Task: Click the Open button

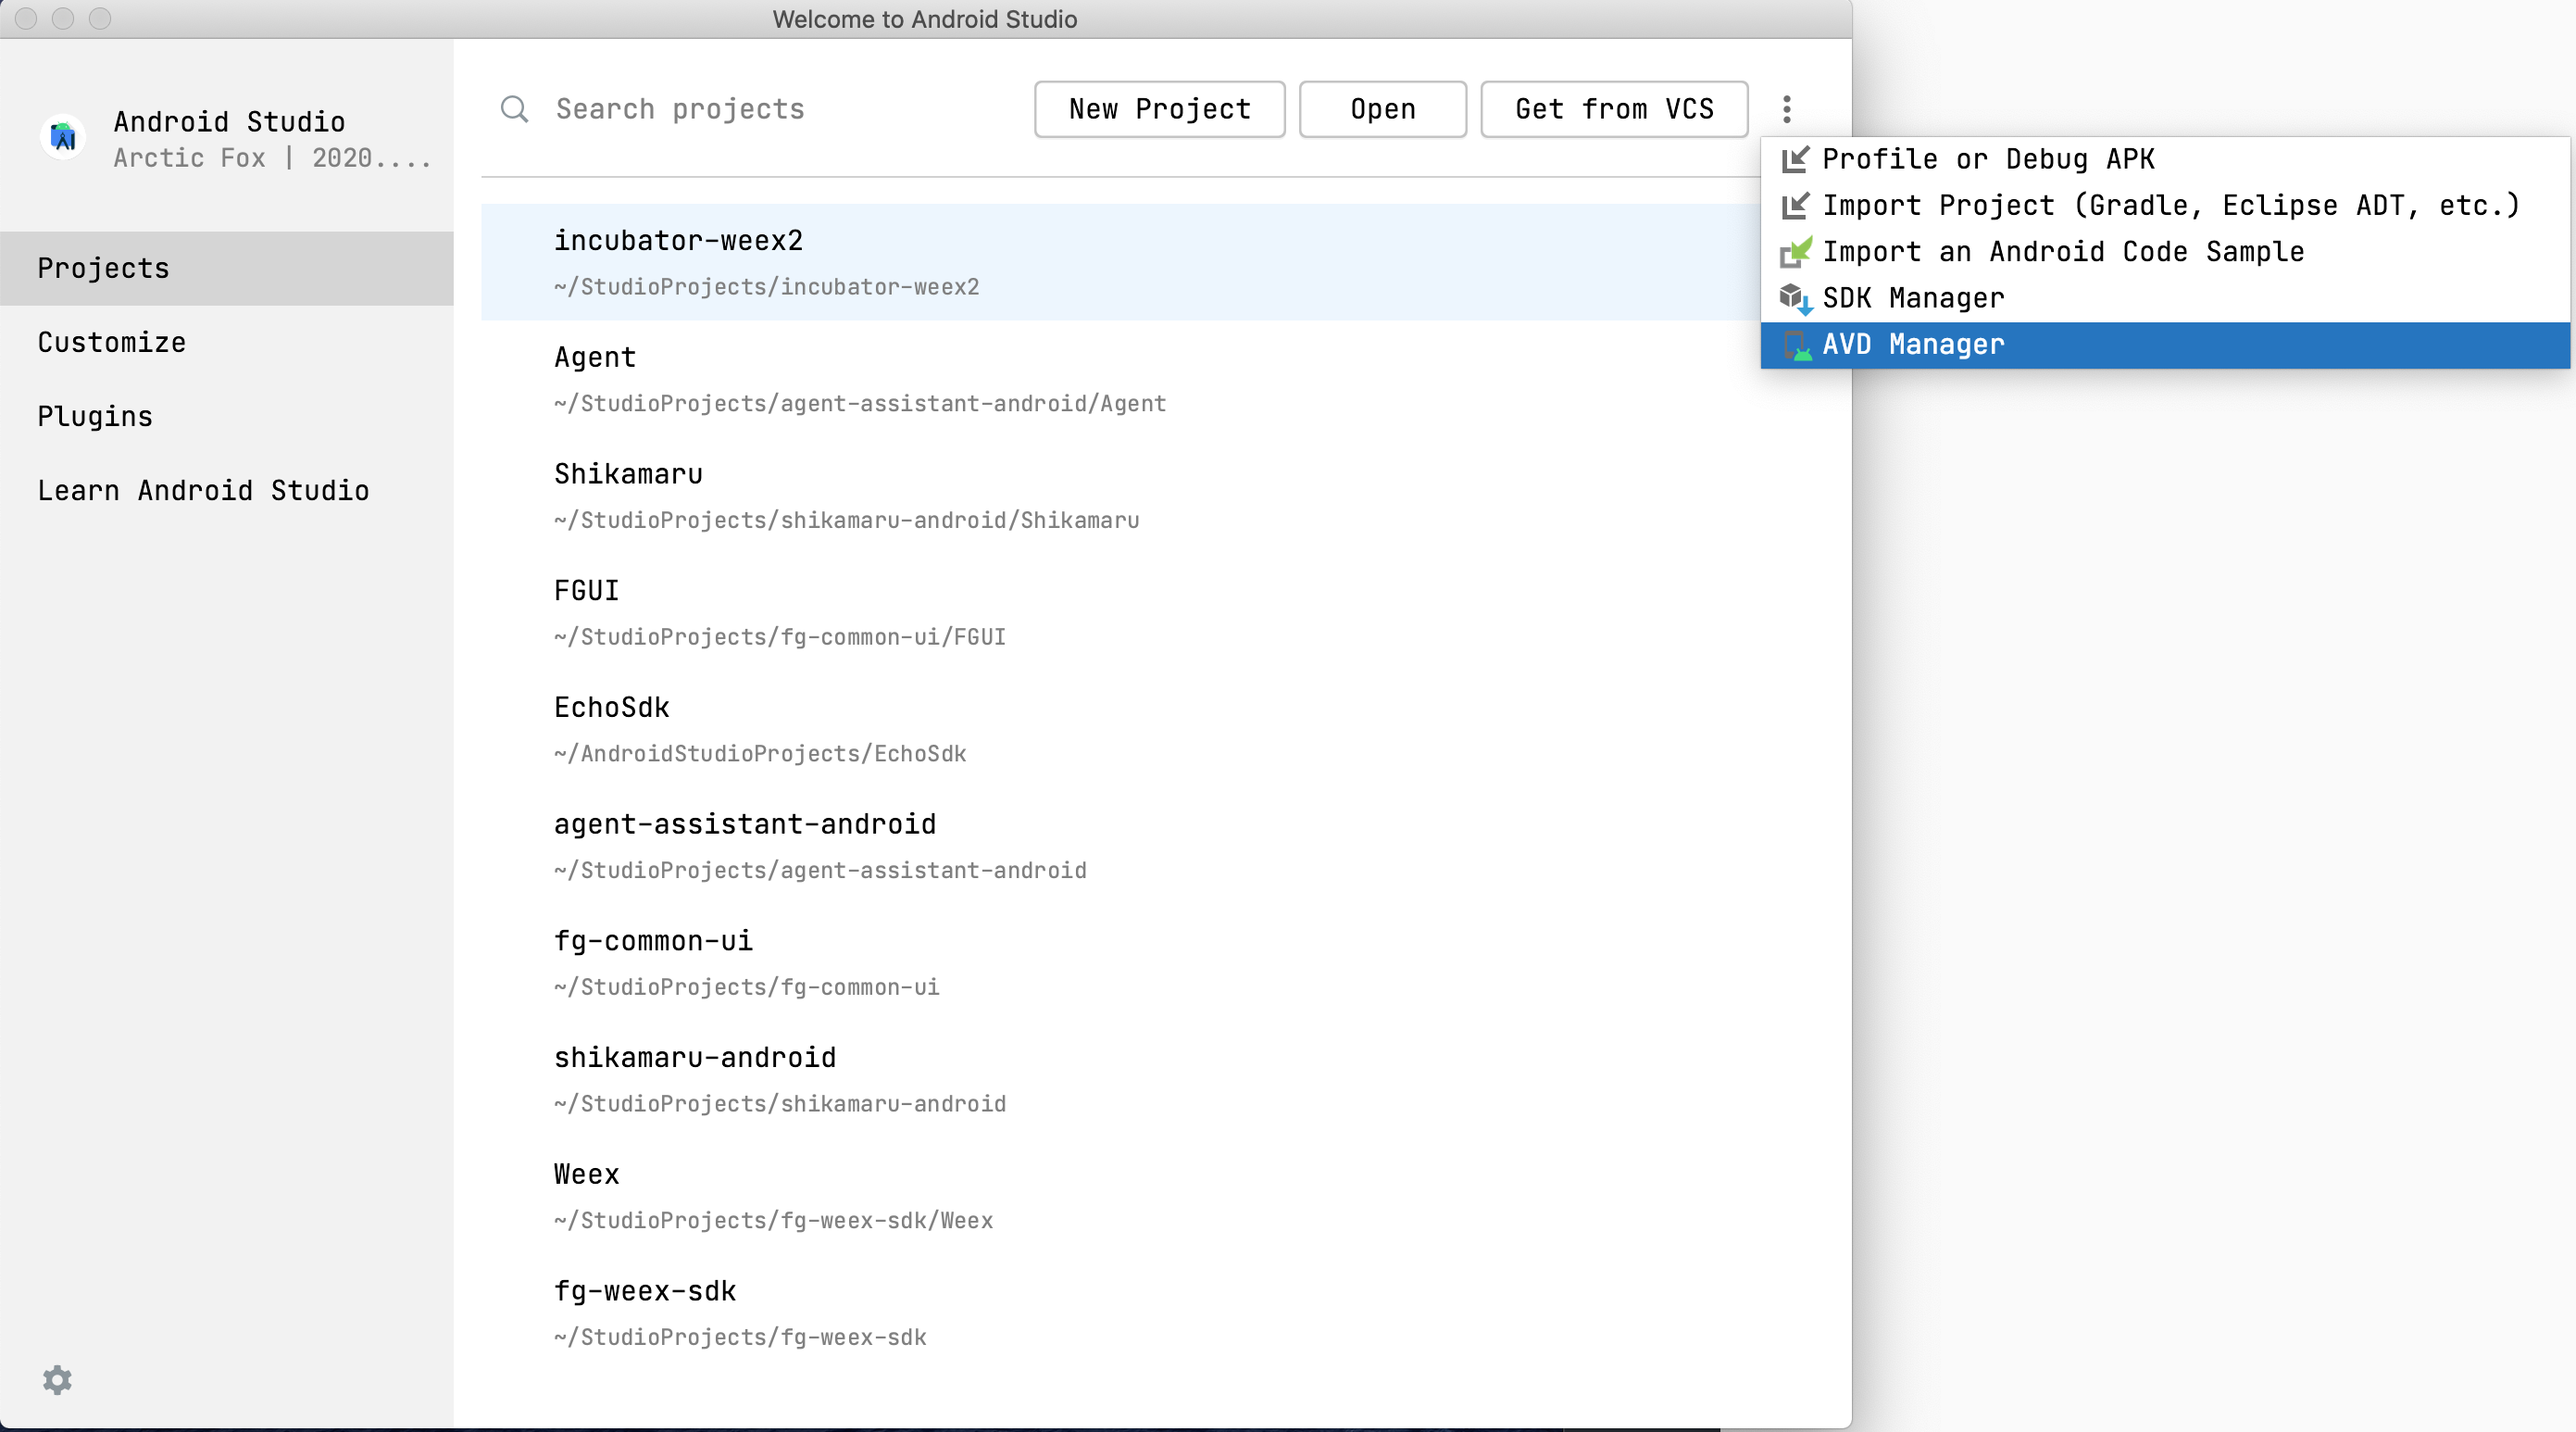Action: point(1382,109)
